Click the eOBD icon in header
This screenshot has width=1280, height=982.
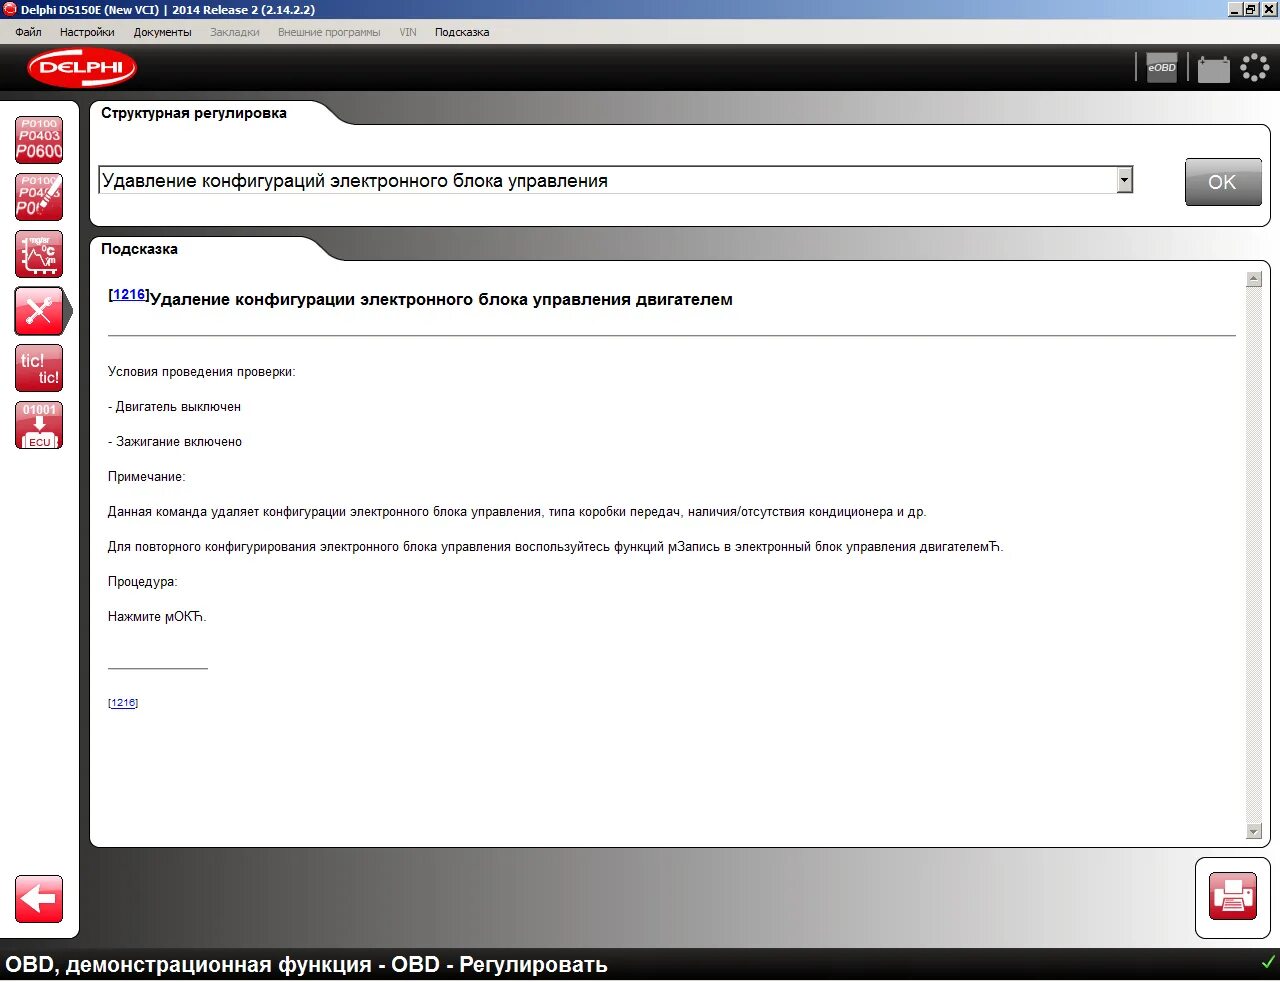[x=1161, y=67]
